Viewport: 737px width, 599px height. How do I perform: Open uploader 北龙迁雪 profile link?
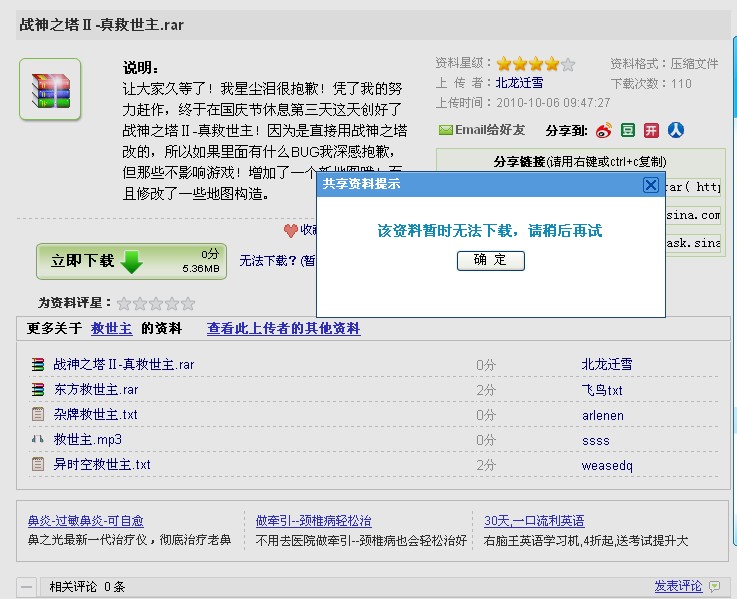coord(519,83)
